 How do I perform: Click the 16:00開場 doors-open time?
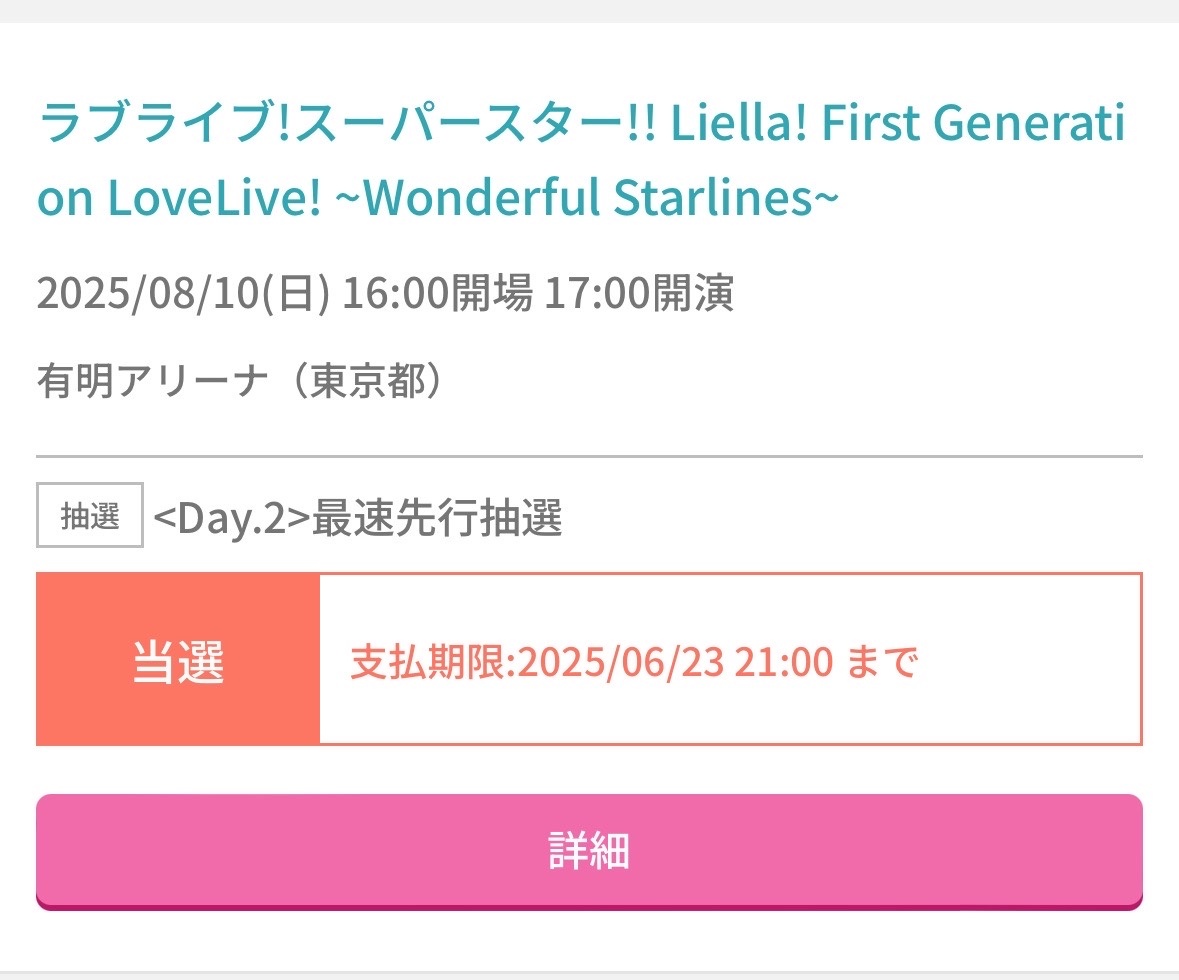[x=438, y=293]
